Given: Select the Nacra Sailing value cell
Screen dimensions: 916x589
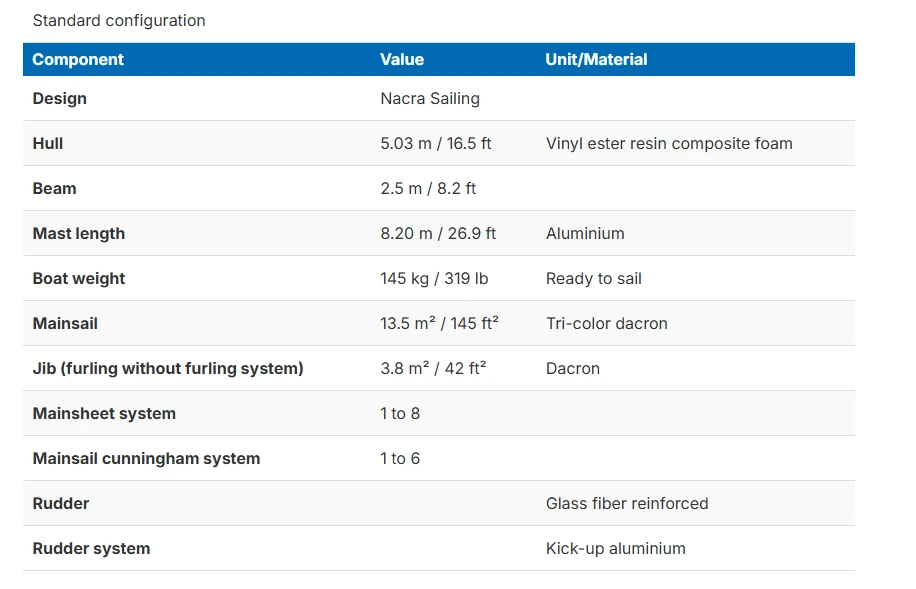Looking at the screenshot, I should 430,99.
